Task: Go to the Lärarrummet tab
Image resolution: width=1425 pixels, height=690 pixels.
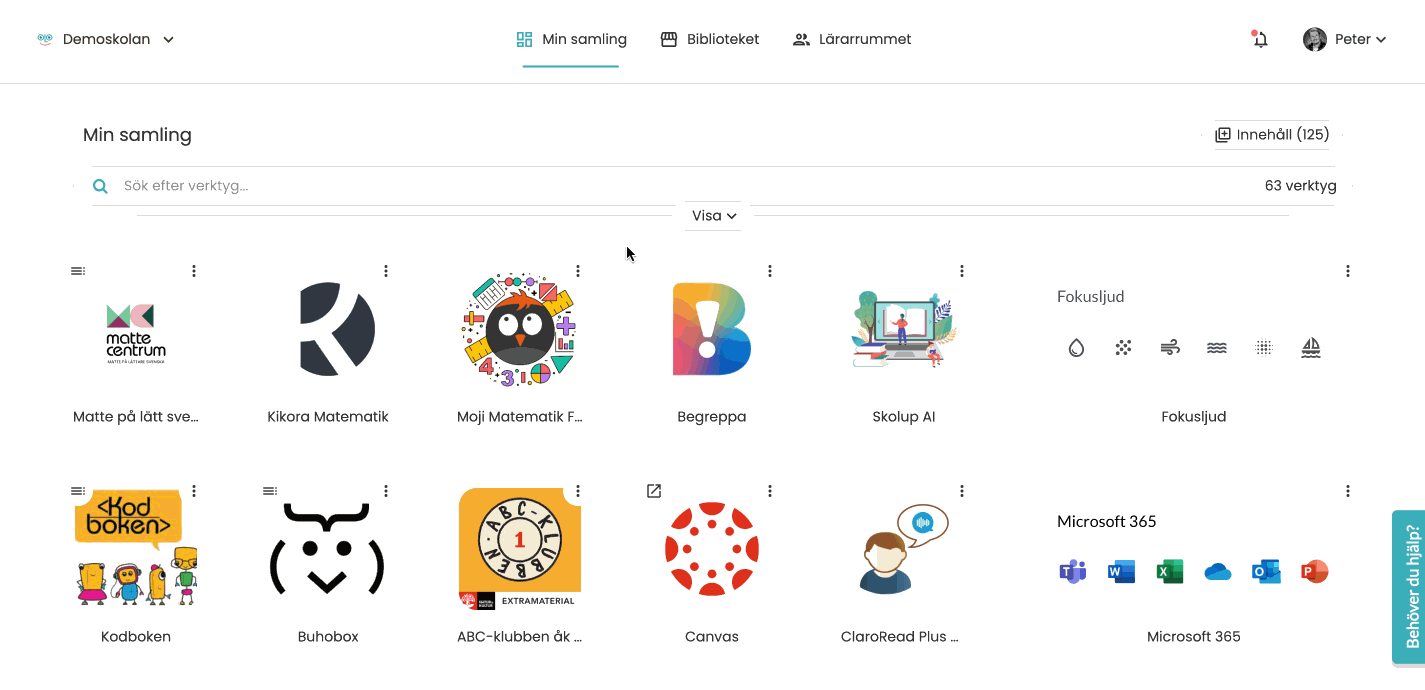Action: (x=852, y=40)
